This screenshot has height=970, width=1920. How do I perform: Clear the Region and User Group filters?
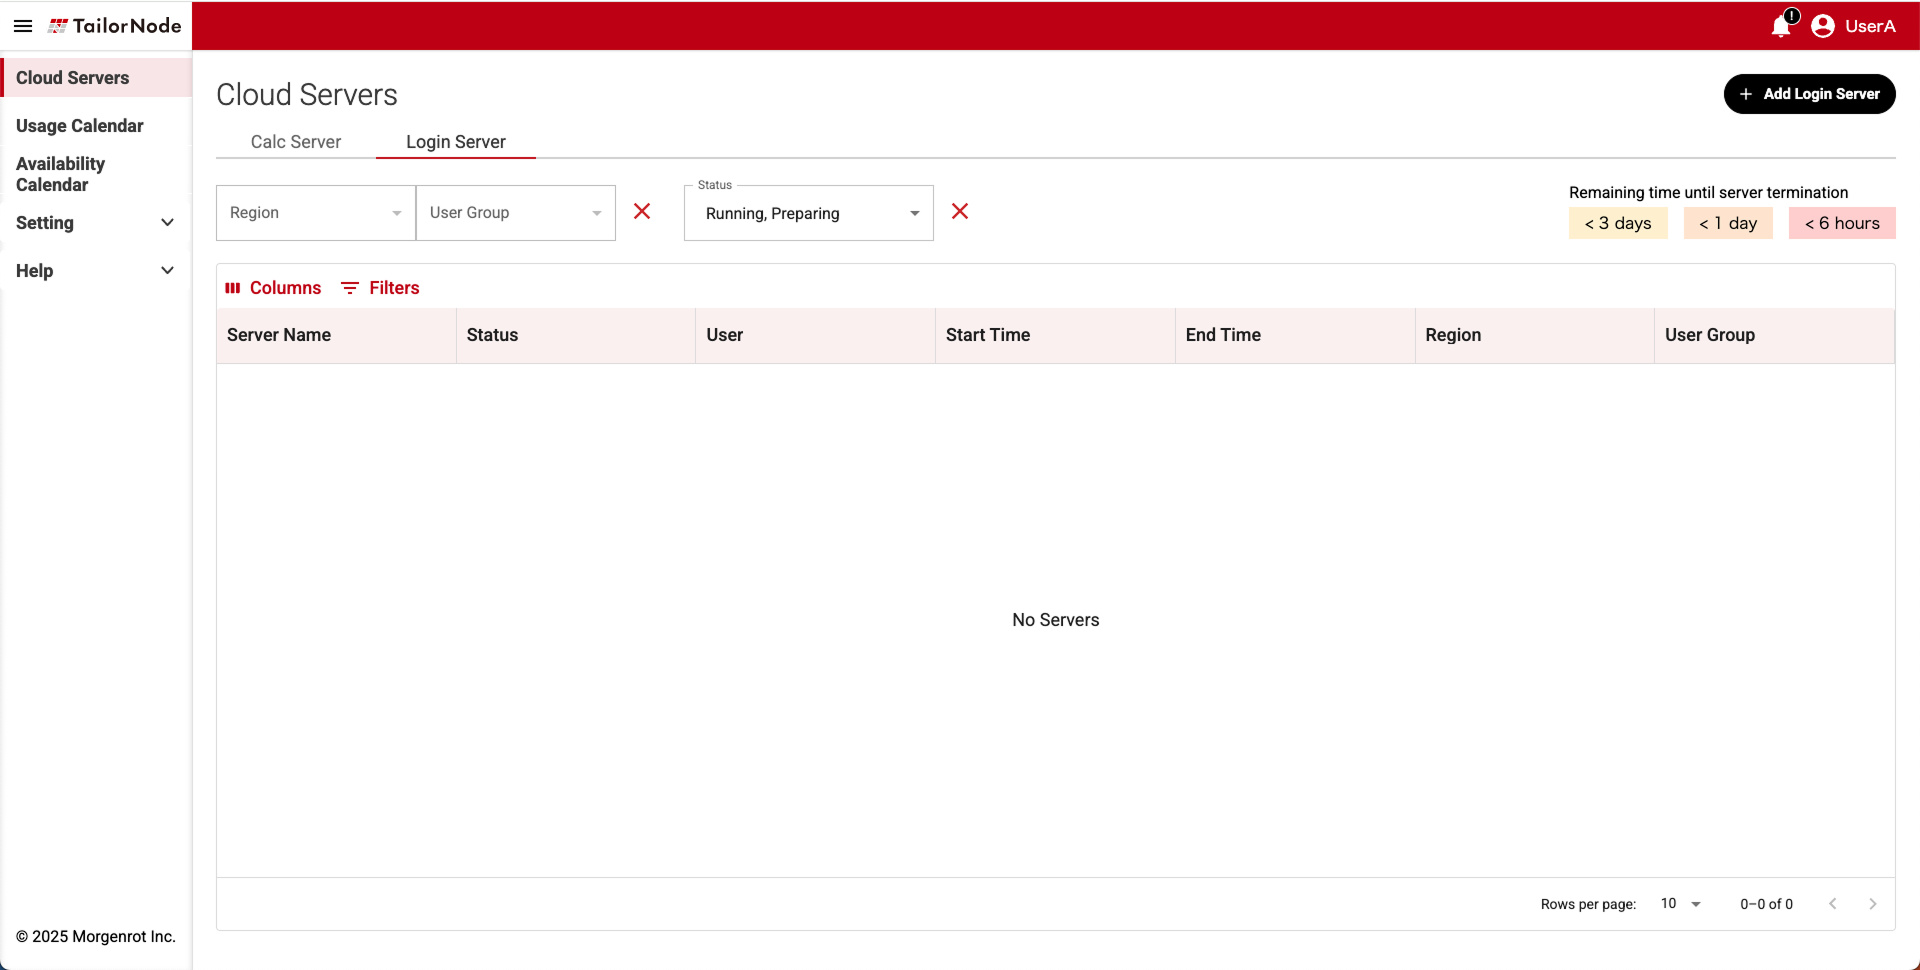[642, 211]
